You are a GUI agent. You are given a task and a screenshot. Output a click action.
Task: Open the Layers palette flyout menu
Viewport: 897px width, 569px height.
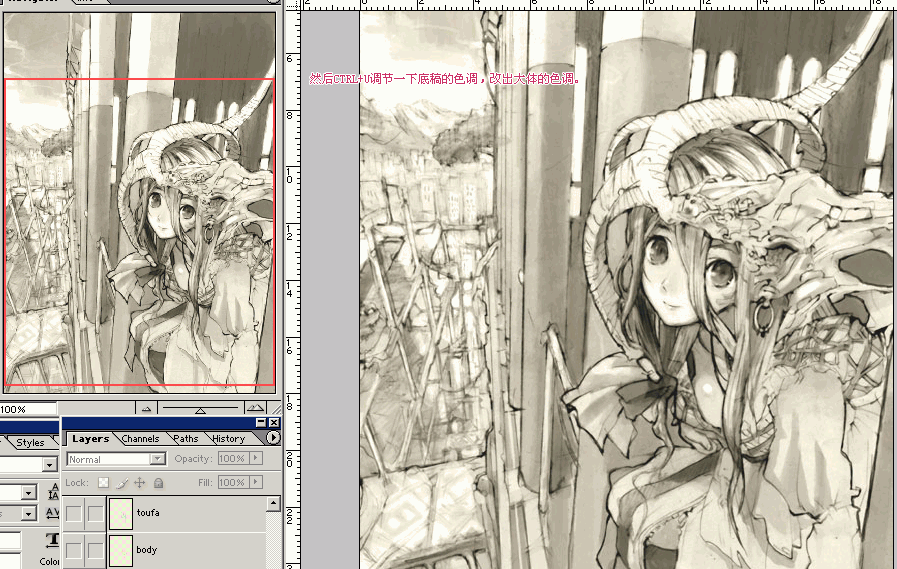click(x=273, y=438)
